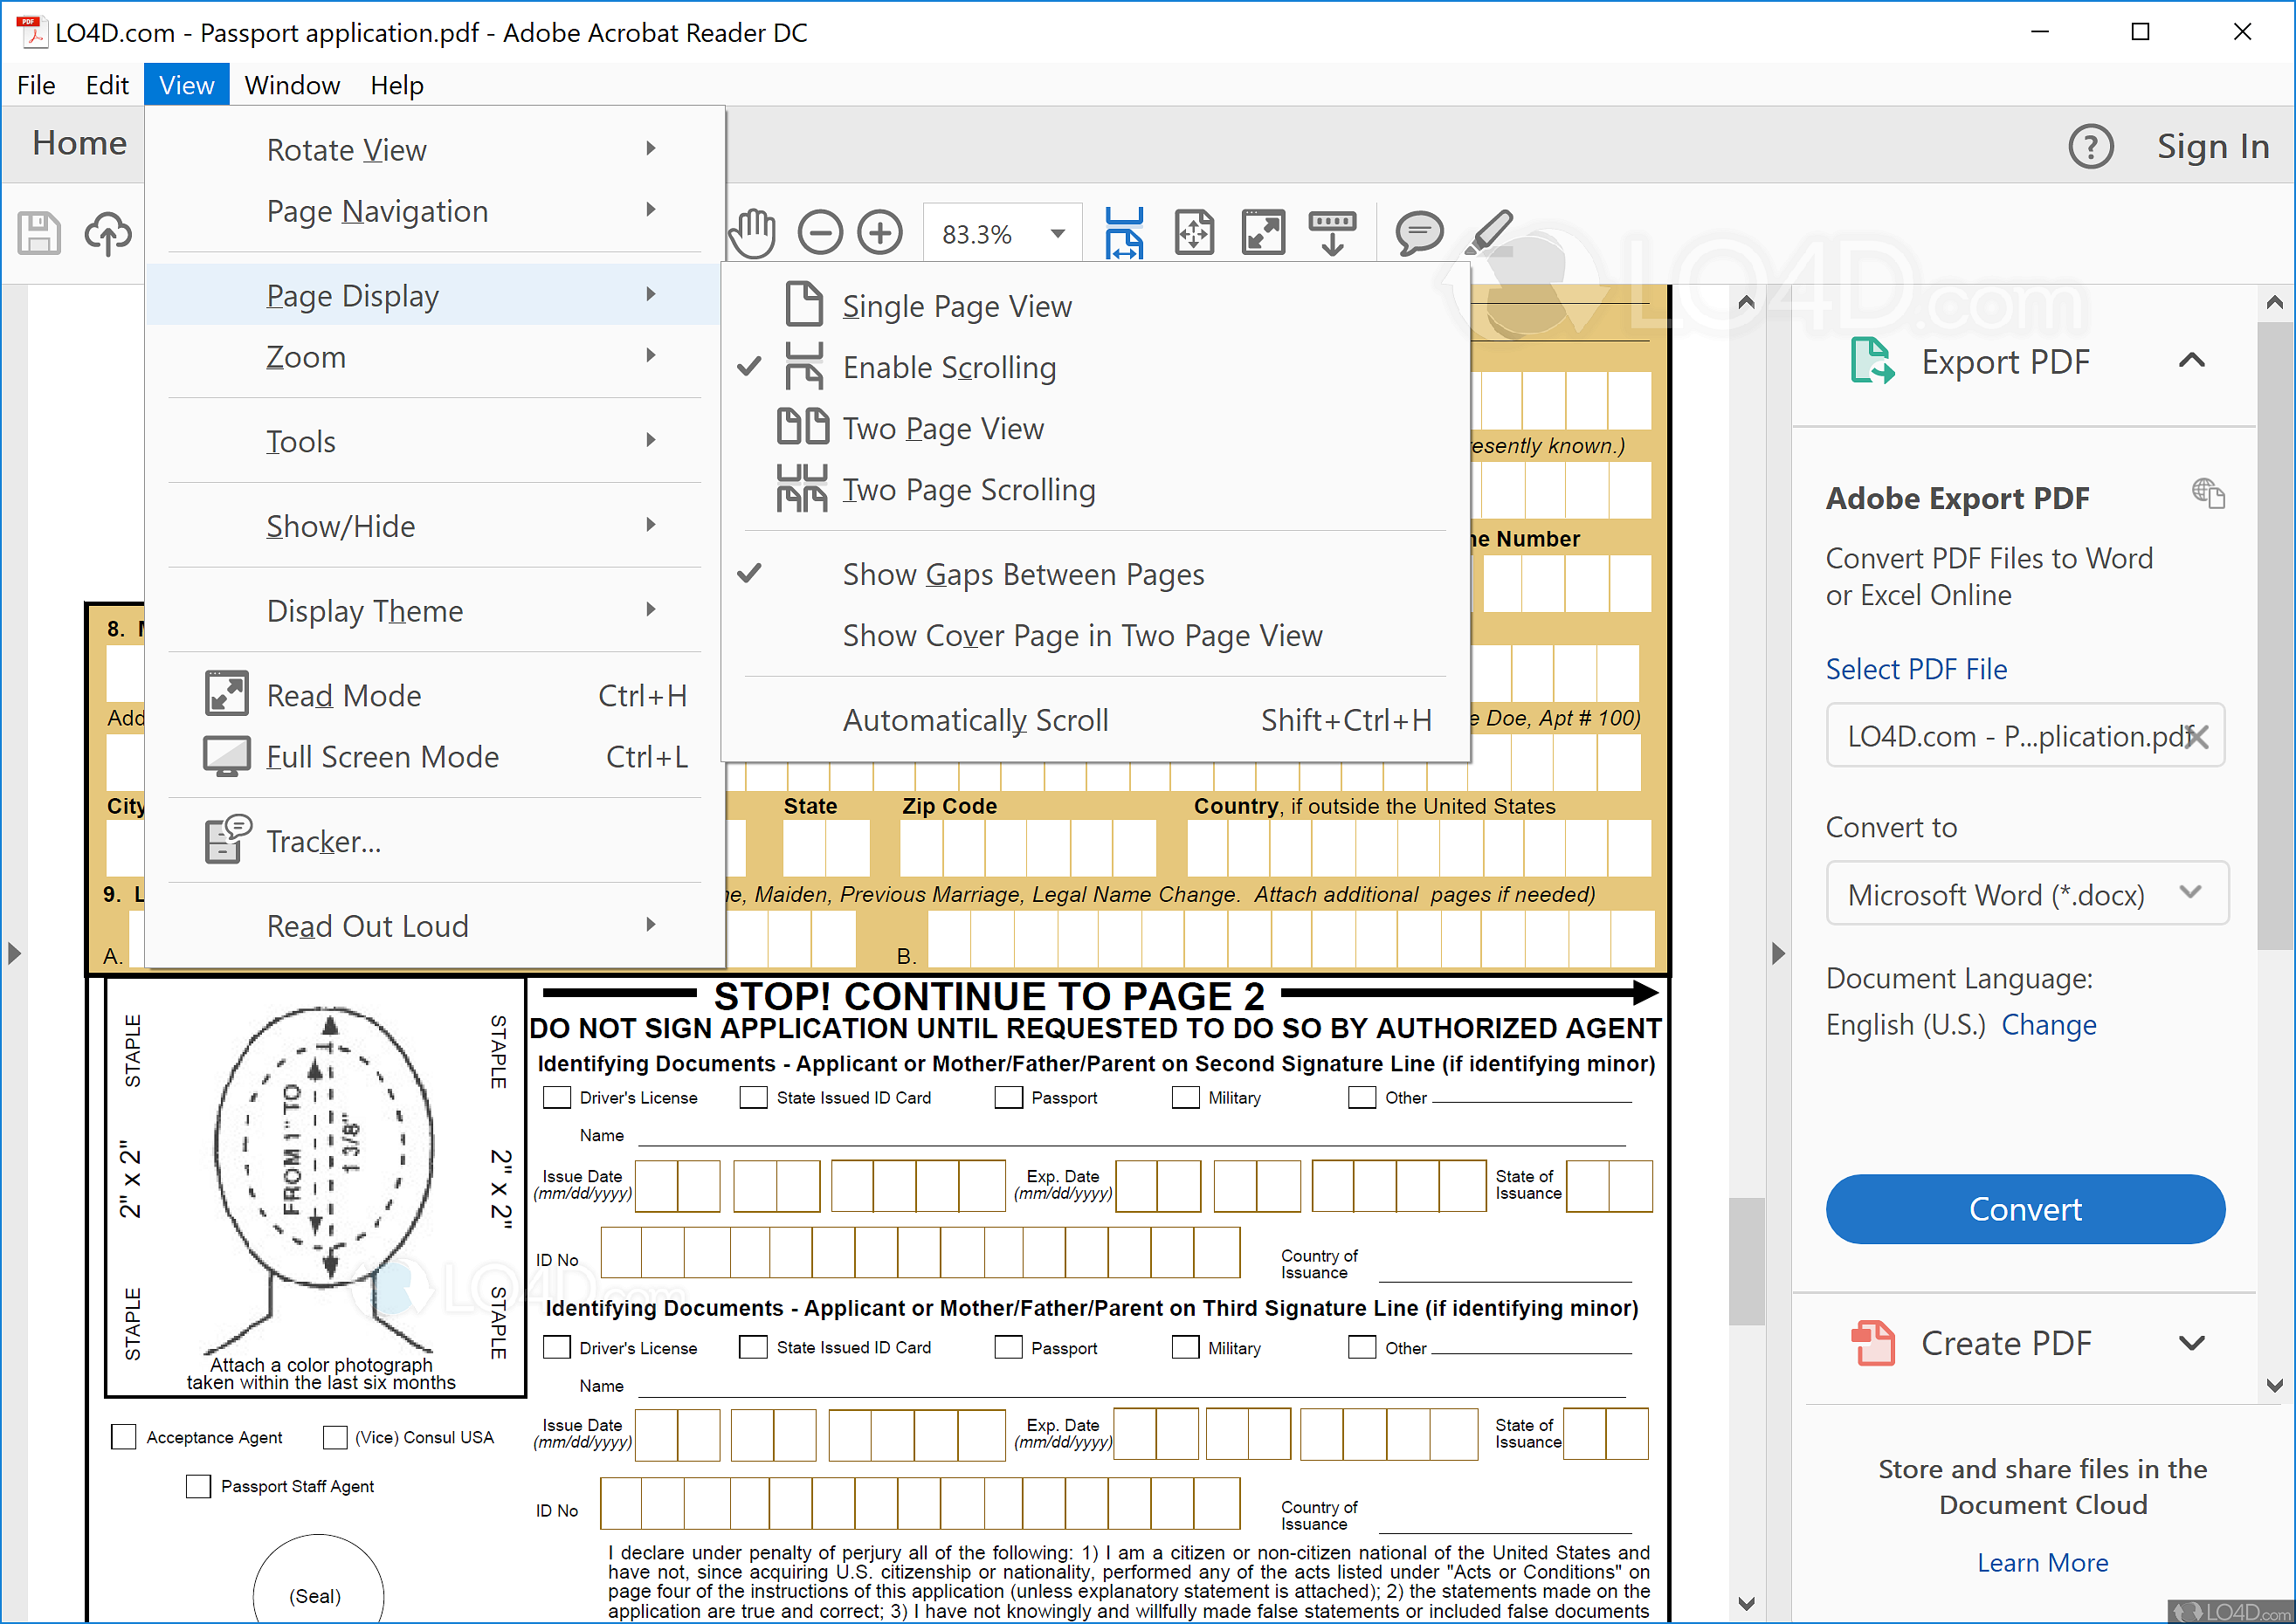Choose Two Page View menu item

[942, 429]
